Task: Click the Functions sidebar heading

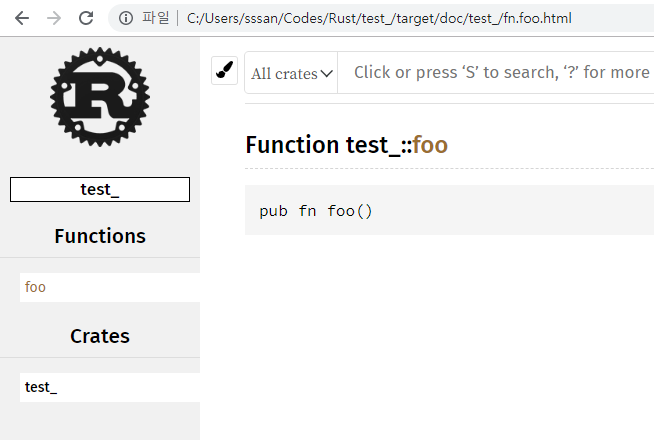Action: tap(100, 236)
